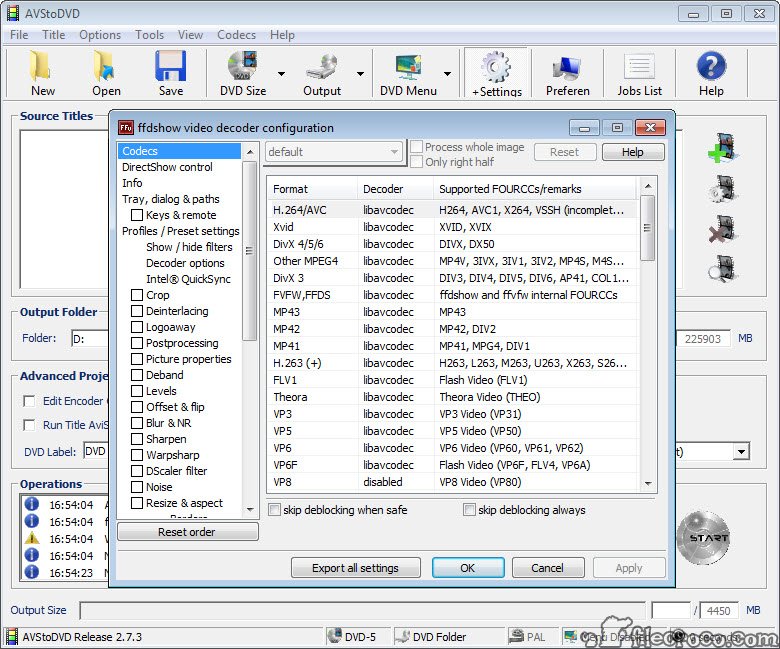
Task: Click the DVD Menu monitor icon
Action: coord(409,67)
